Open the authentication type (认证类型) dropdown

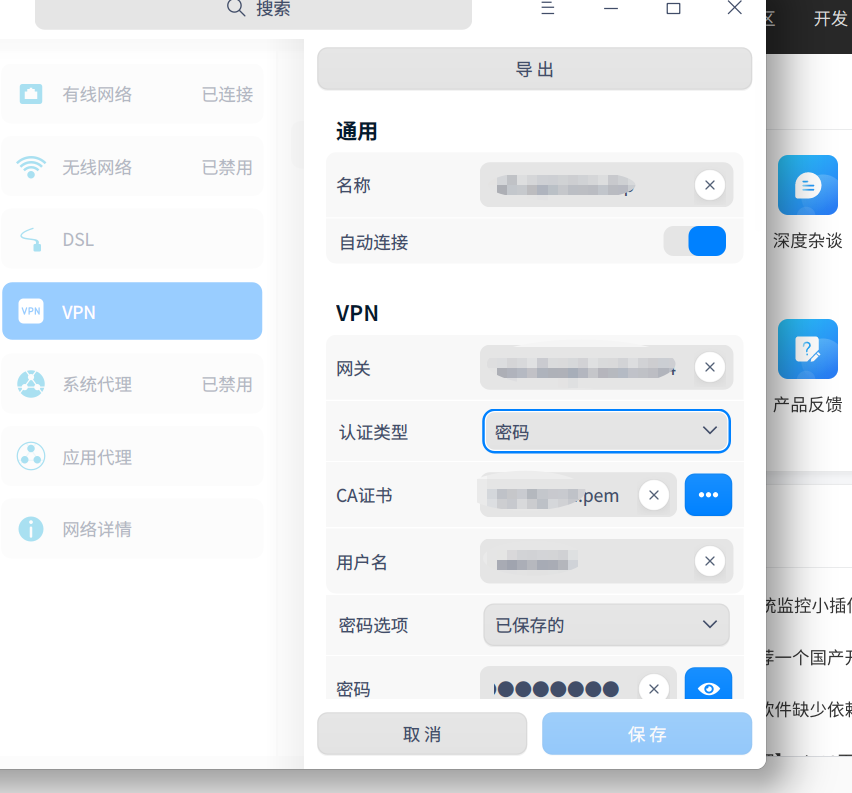click(x=606, y=432)
